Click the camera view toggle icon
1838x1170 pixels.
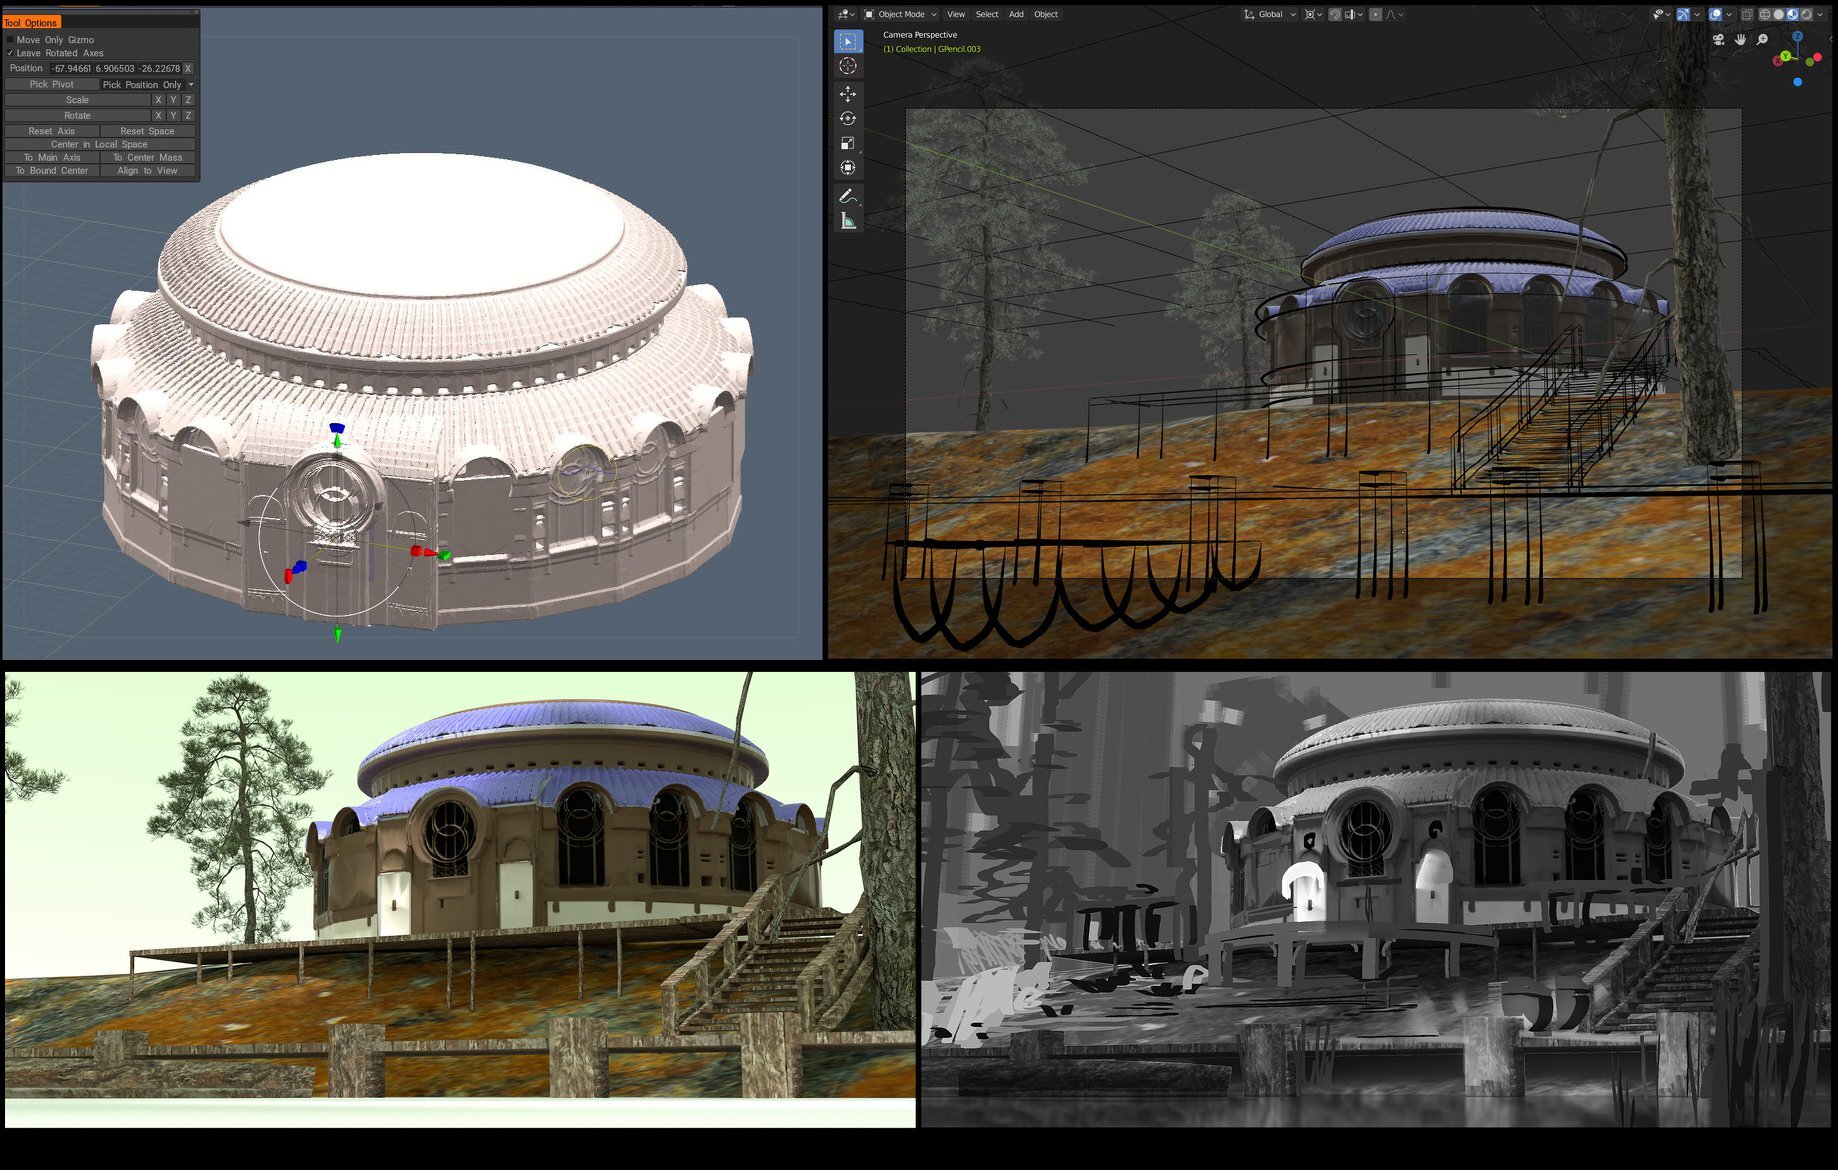(1718, 39)
